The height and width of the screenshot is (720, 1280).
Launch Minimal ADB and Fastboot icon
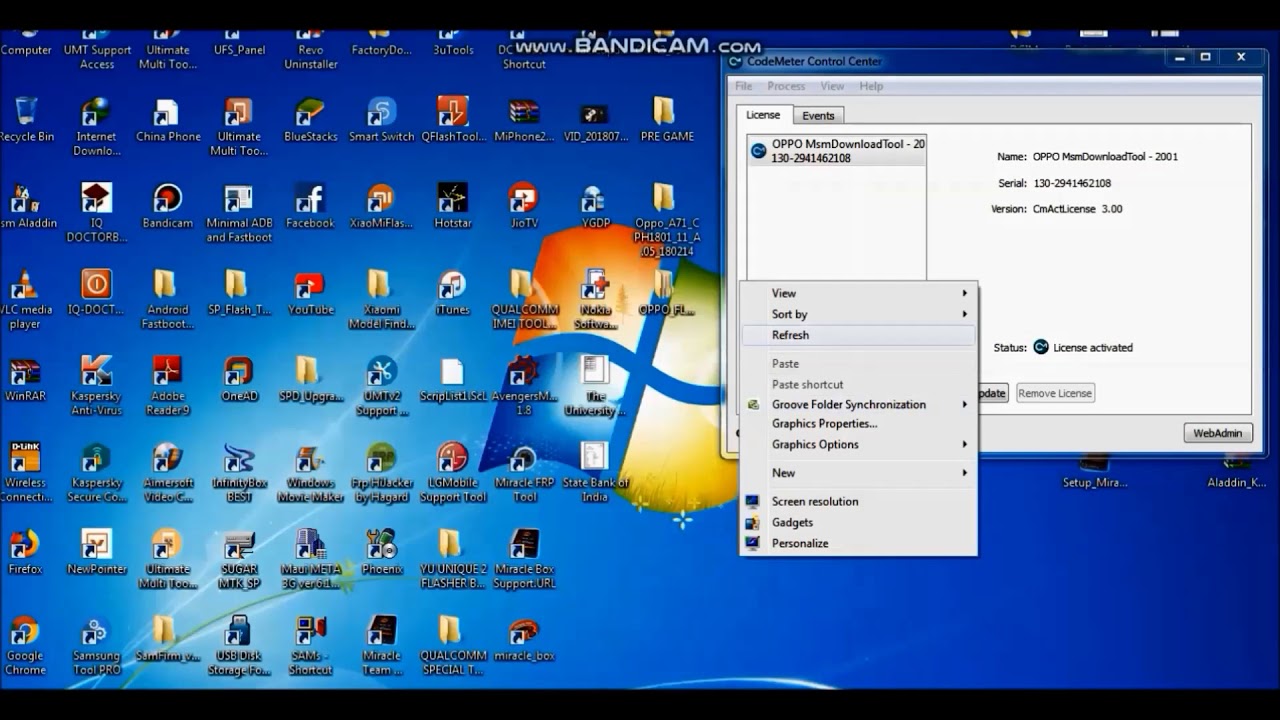(x=239, y=213)
